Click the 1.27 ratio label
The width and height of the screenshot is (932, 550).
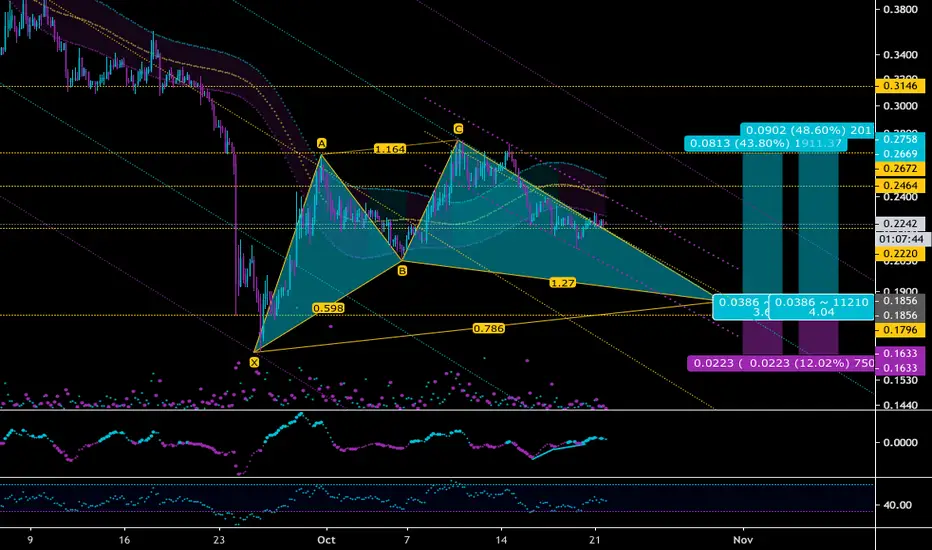pyautogui.click(x=562, y=282)
